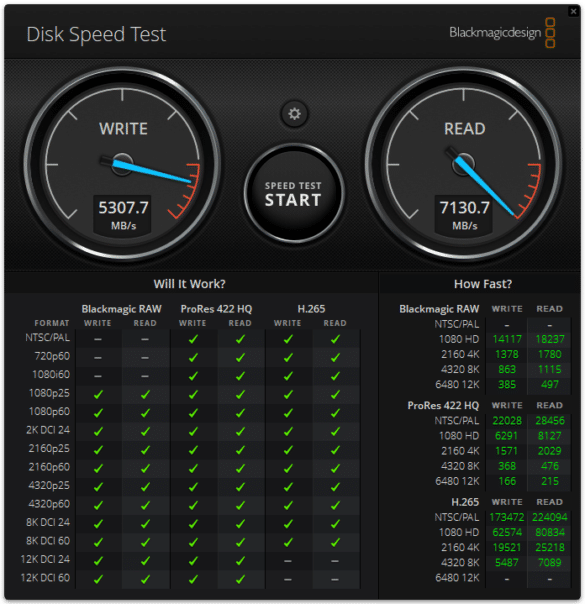Click the read gauge needle dial
585x604 pixels.
coord(463,164)
